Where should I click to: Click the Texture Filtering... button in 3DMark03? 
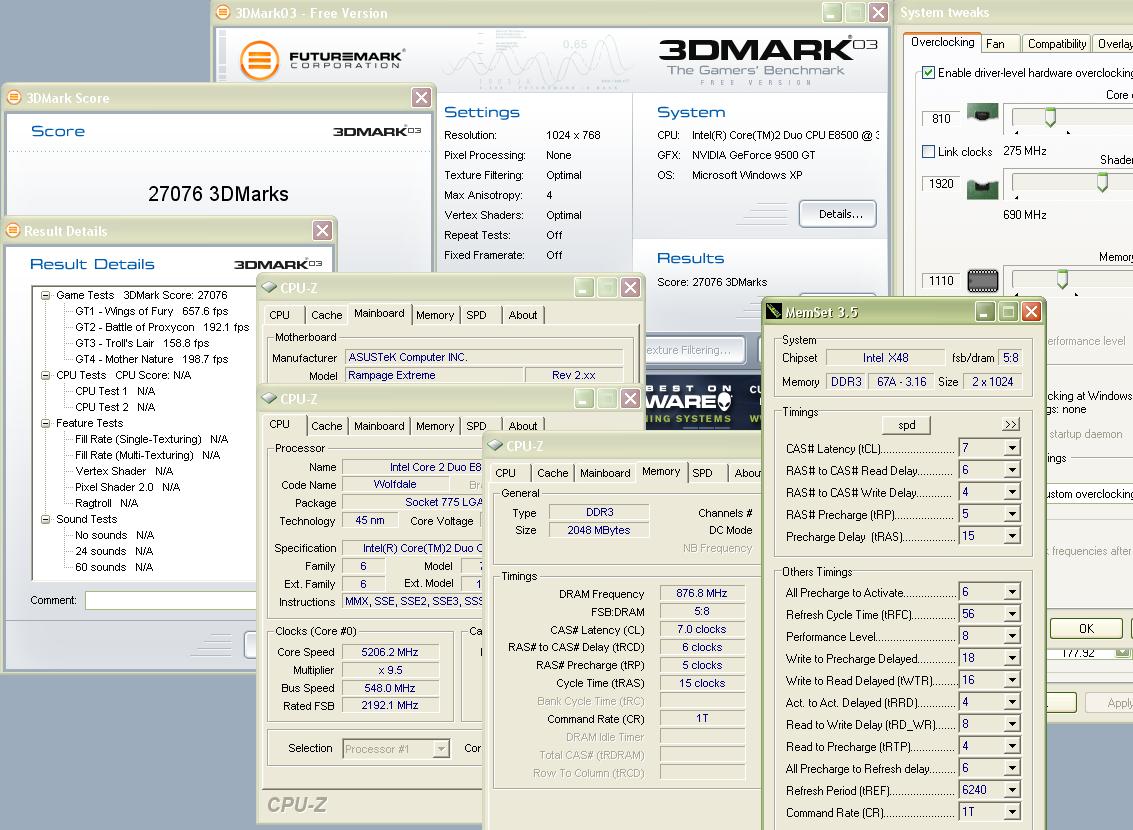pos(693,350)
